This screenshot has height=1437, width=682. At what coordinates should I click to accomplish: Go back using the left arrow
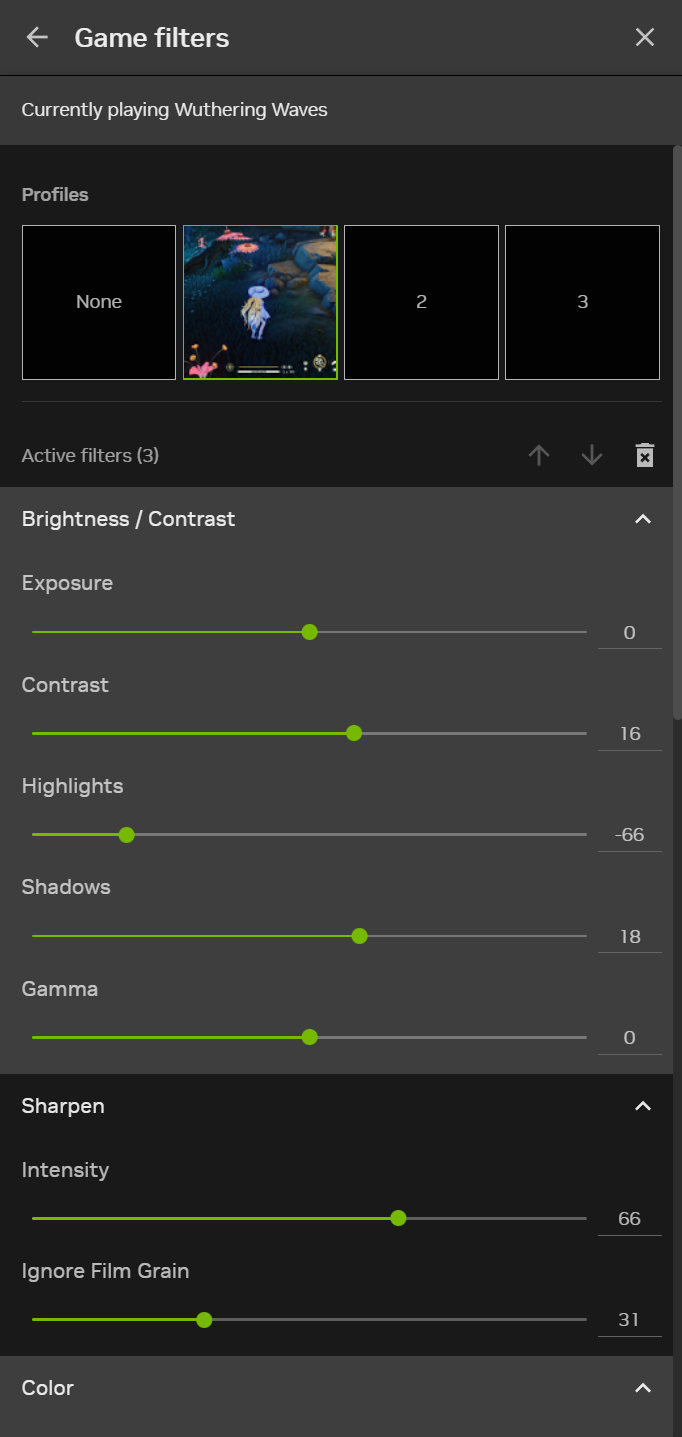37,38
